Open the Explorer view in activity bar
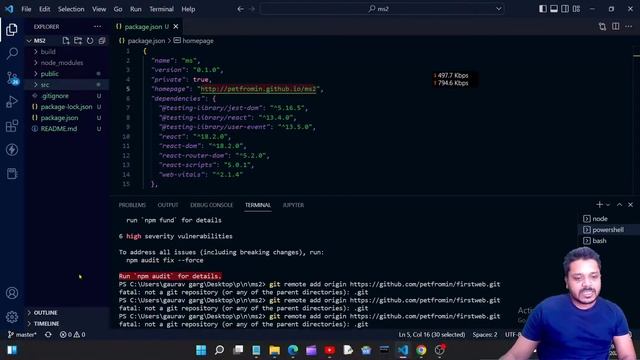Image resolution: width=640 pixels, height=360 pixels. (x=12, y=29)
